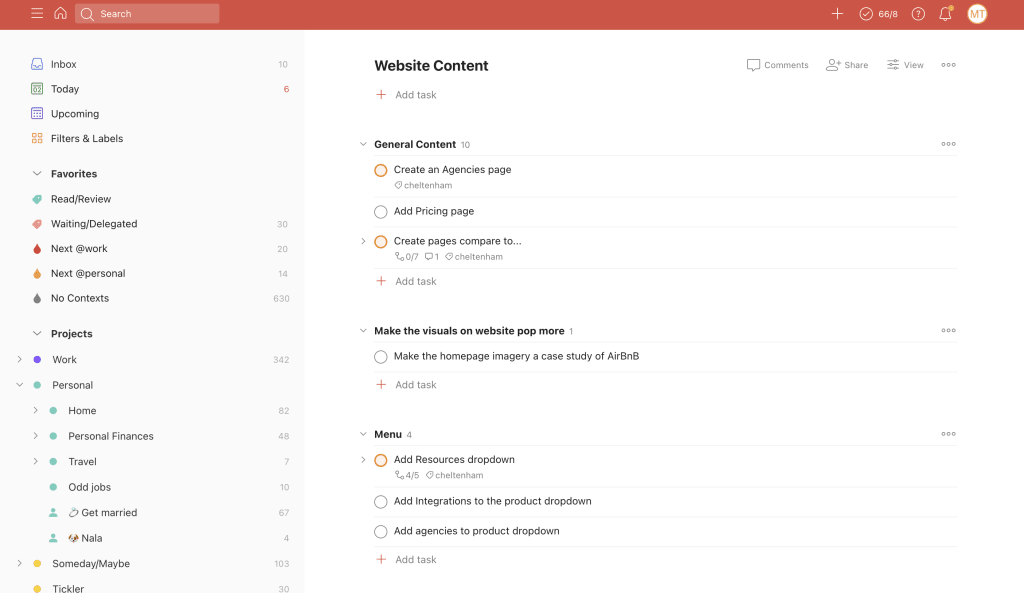
Task: Focus the Search field
Action: click(x=147, y=14)
